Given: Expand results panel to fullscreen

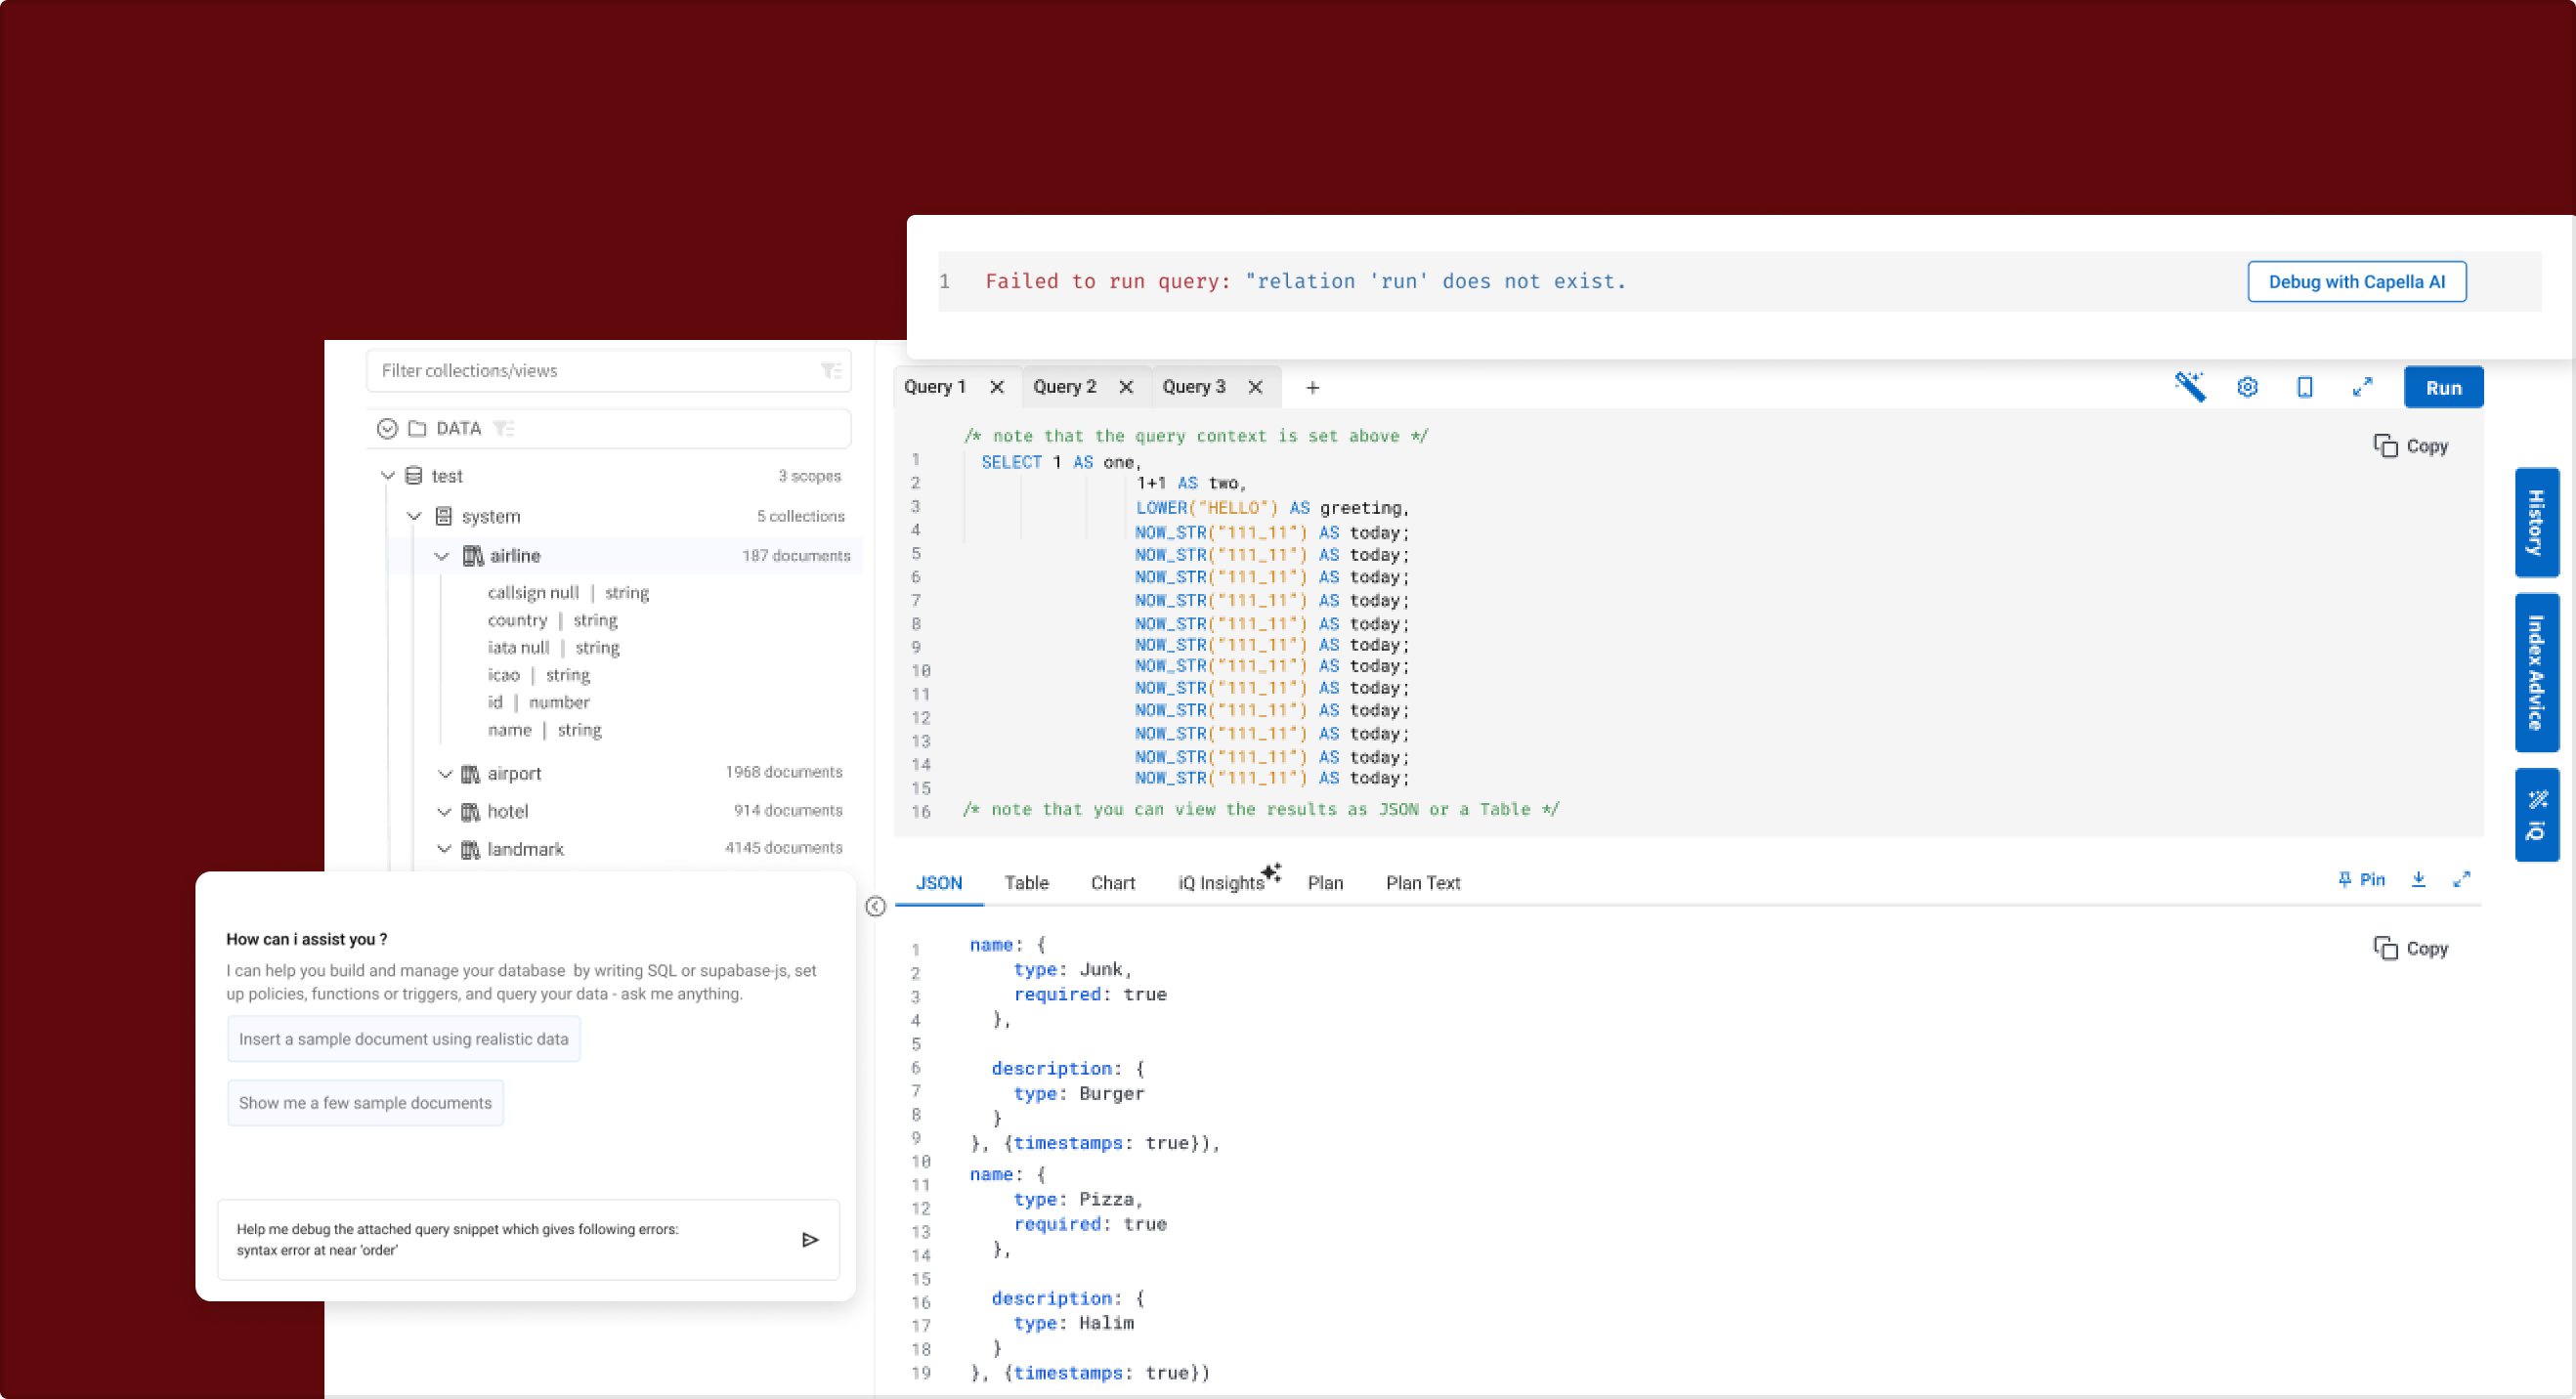Looking at the screenshot, I should click(x=2461, y=879).
